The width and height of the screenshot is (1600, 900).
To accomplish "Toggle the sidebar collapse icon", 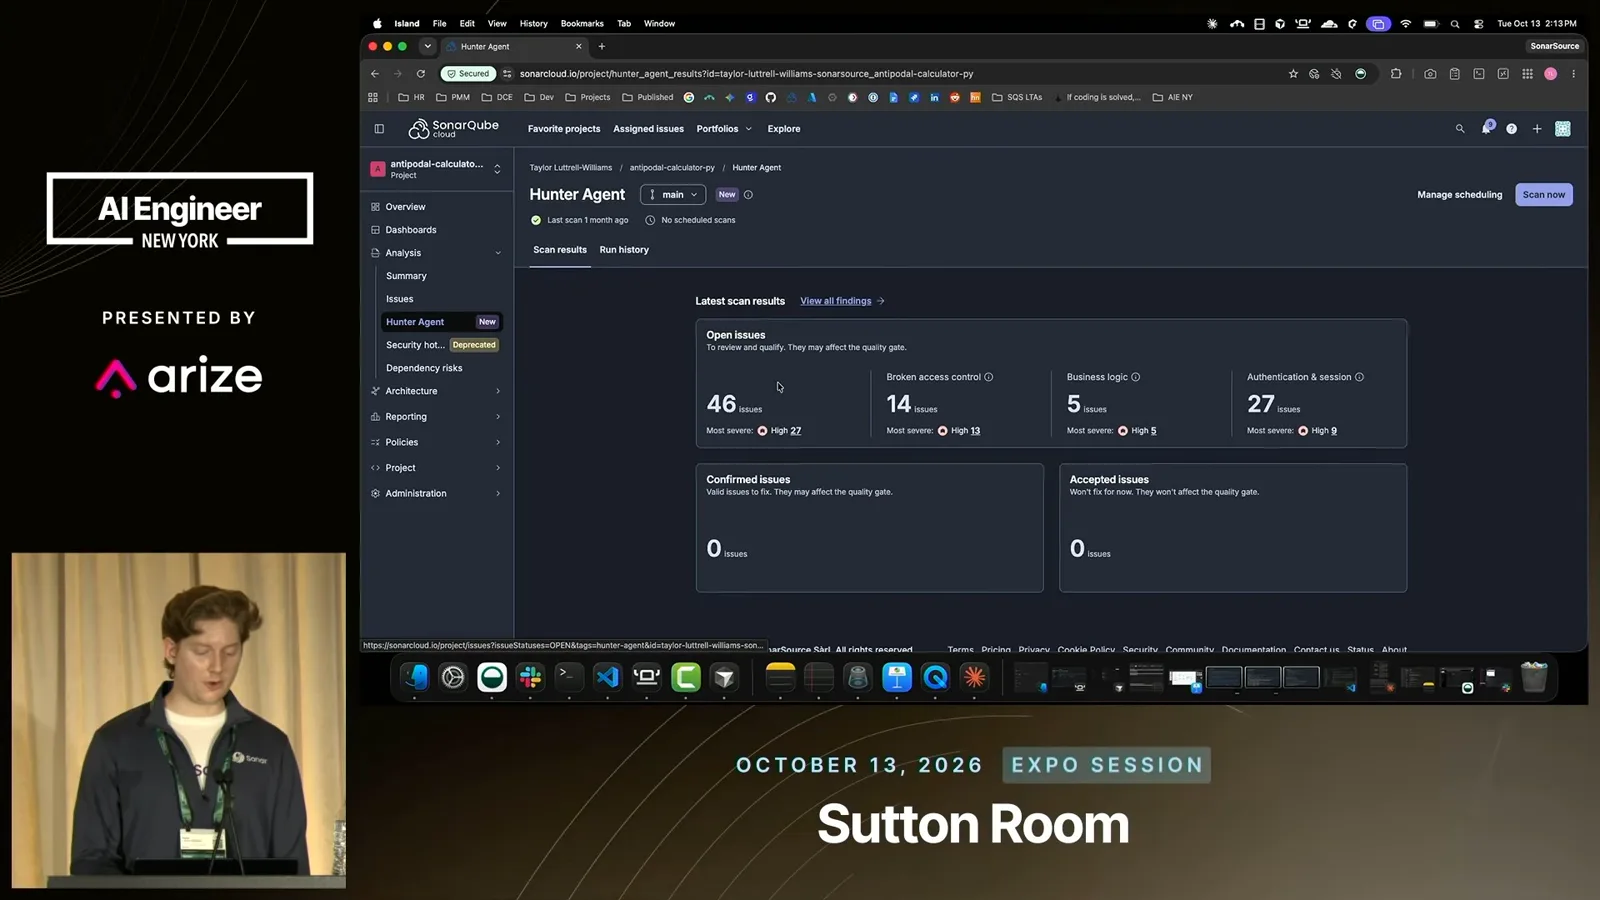I will point(379,129).
